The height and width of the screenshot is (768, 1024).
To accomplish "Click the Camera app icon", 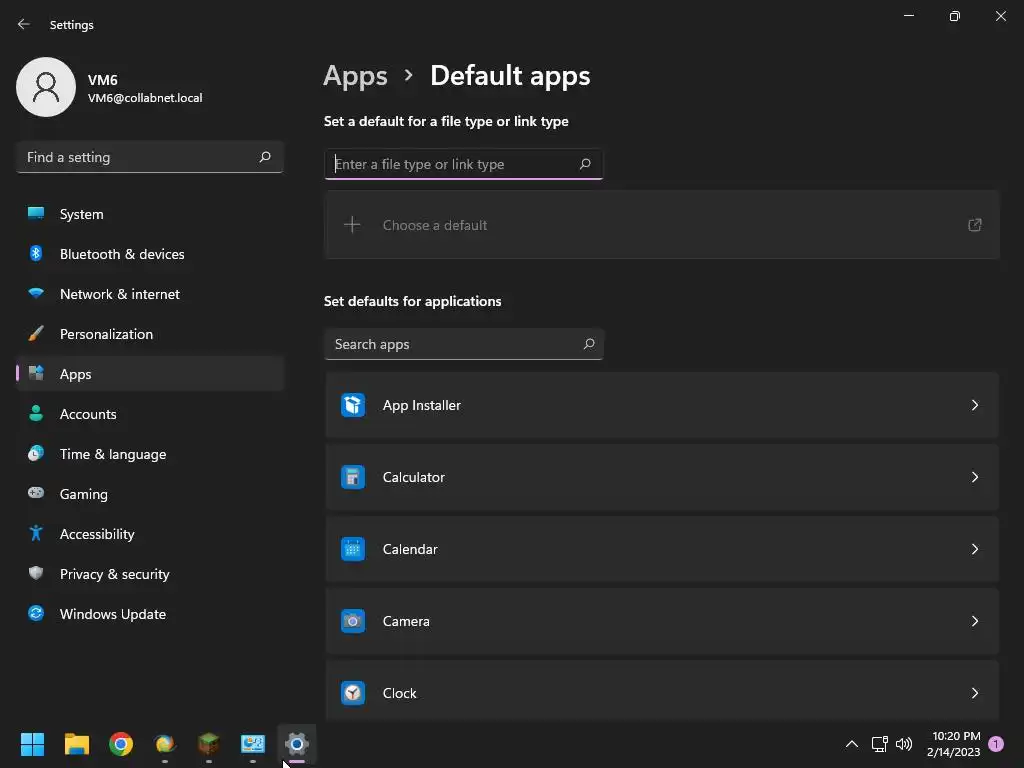I will pos(353,621).
